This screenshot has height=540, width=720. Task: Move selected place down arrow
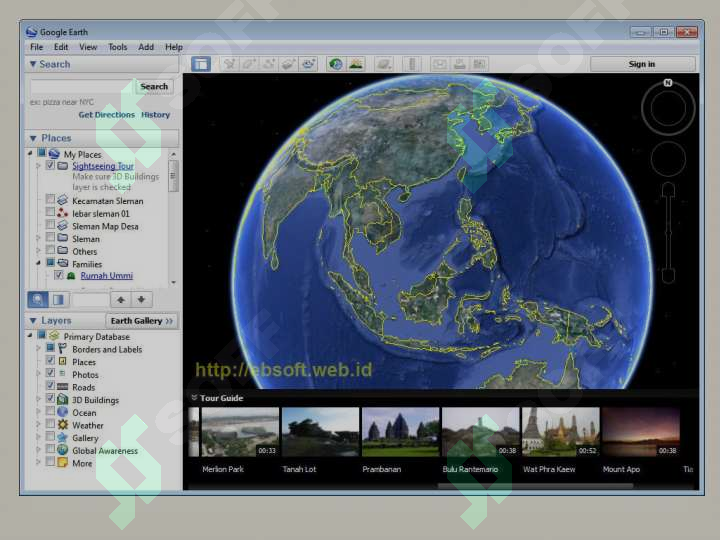pyautogui.click(x=141, y=299)
